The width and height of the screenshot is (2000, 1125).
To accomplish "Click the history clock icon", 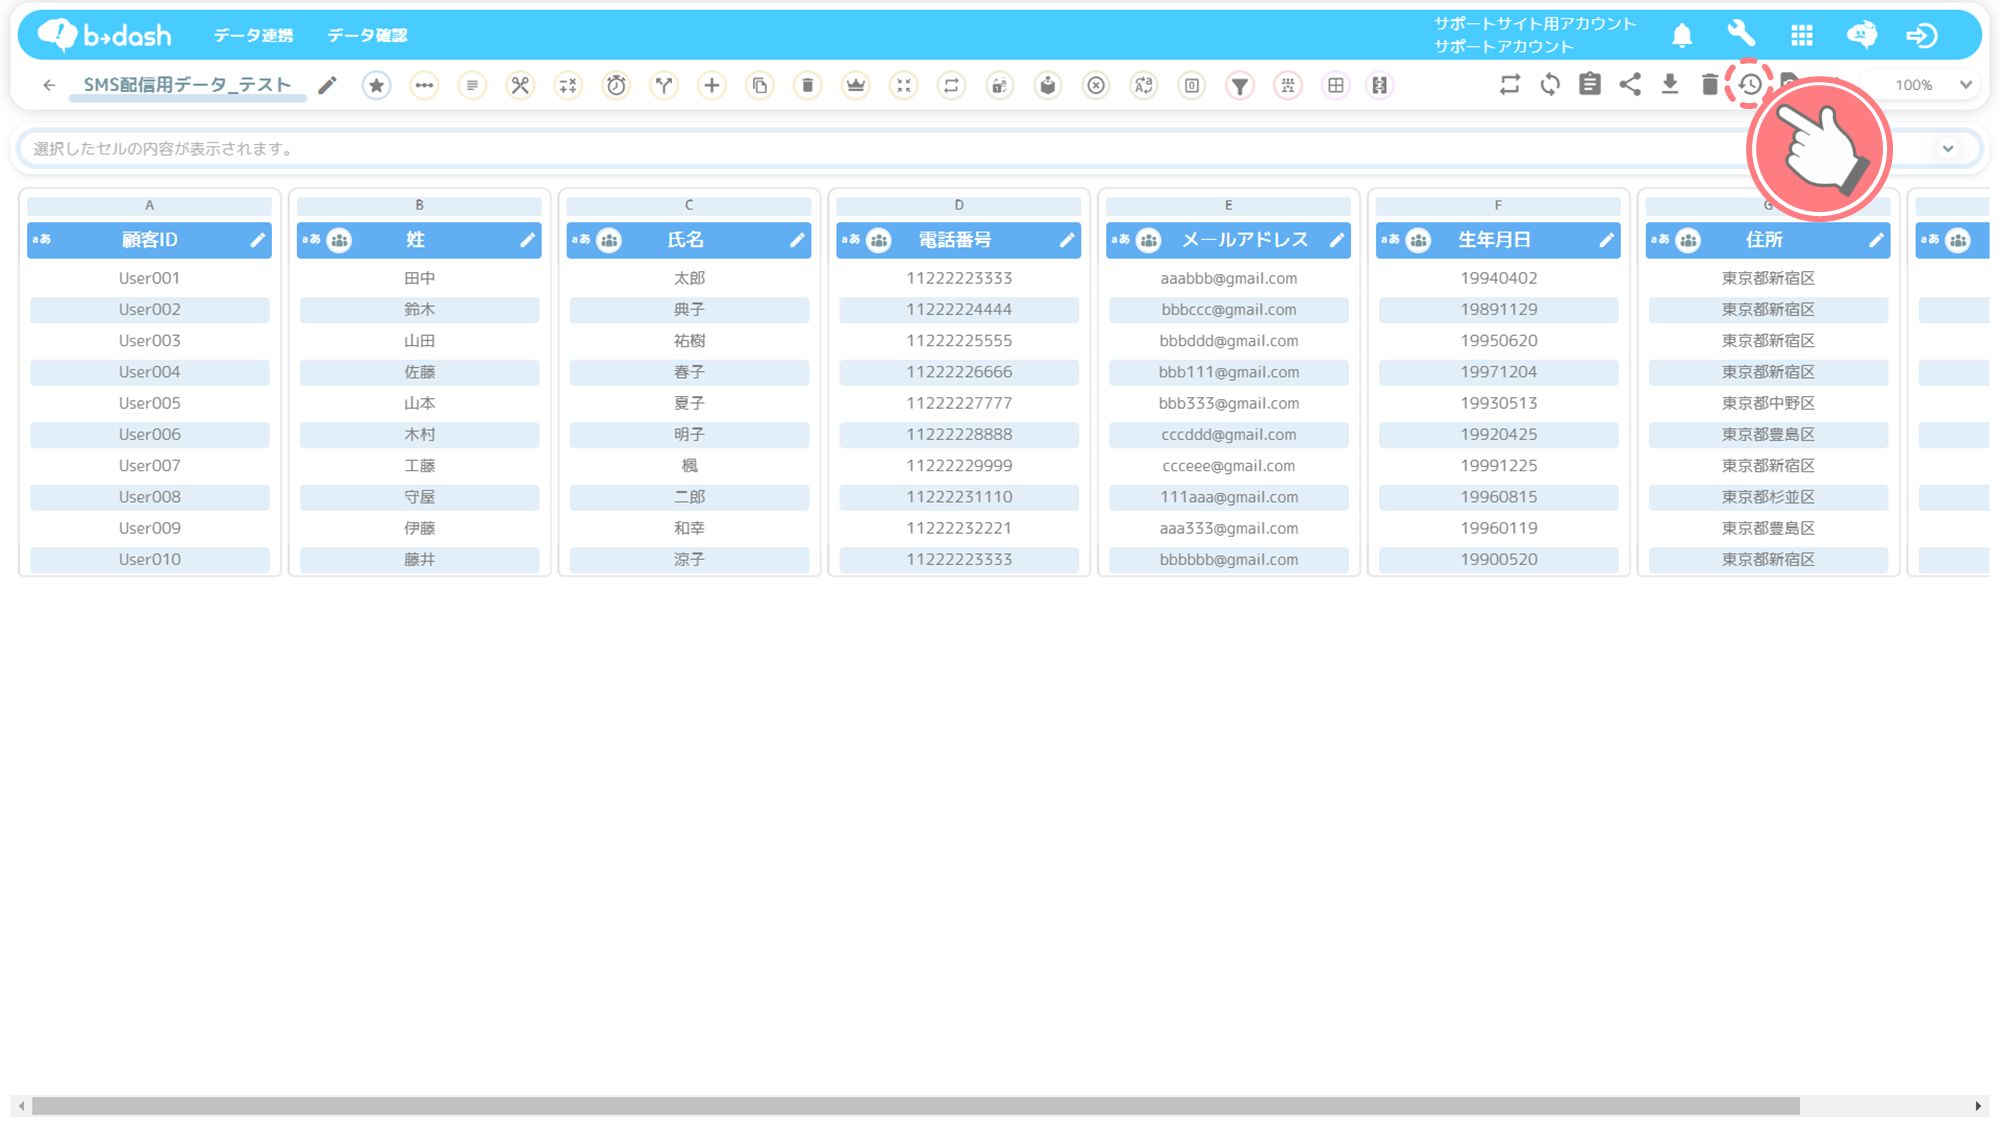I will click(1749, 85).
